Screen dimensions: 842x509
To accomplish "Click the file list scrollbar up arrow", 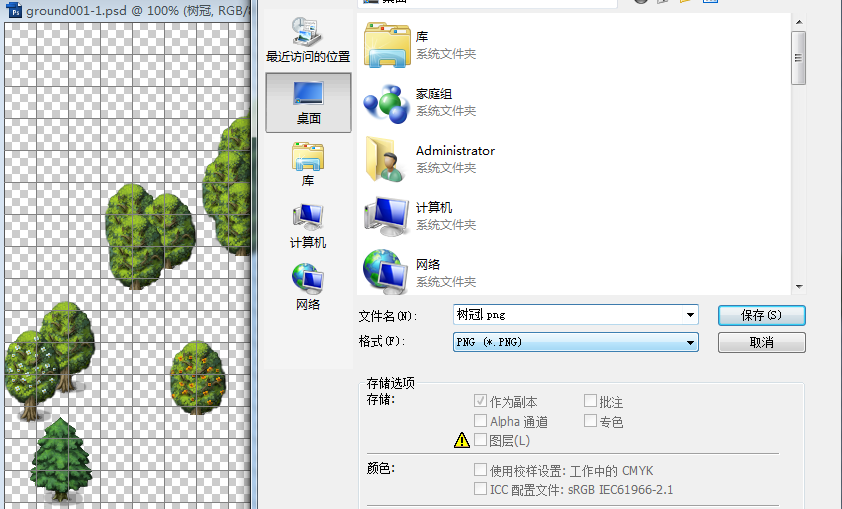I will [799, 22].
